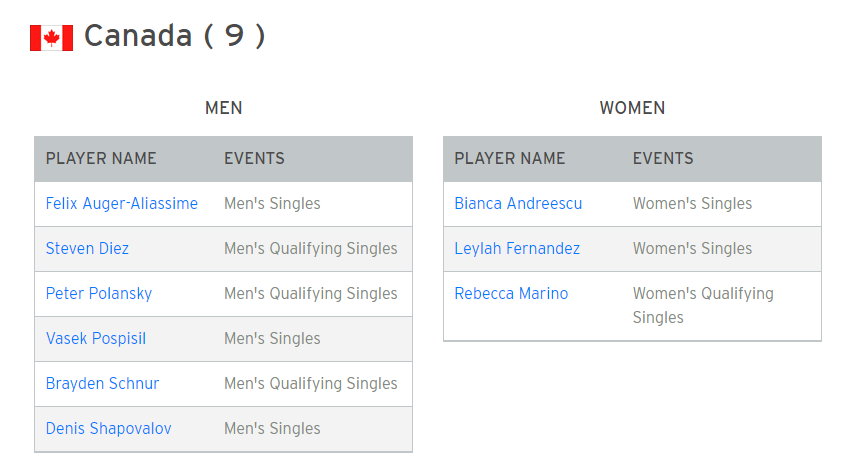This screenshot has height=467, width=853.
Task: Click EVENTS header in women's table
Action: 663,158
